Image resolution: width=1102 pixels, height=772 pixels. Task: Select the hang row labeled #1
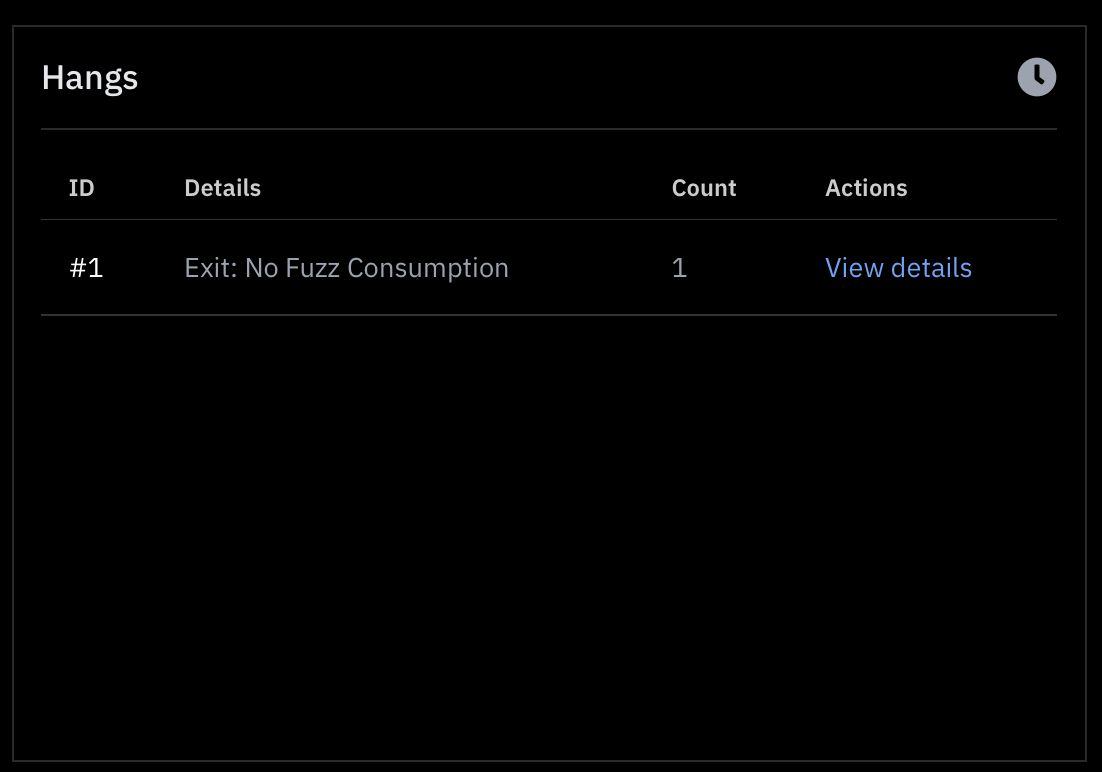[x=86, y=267]
